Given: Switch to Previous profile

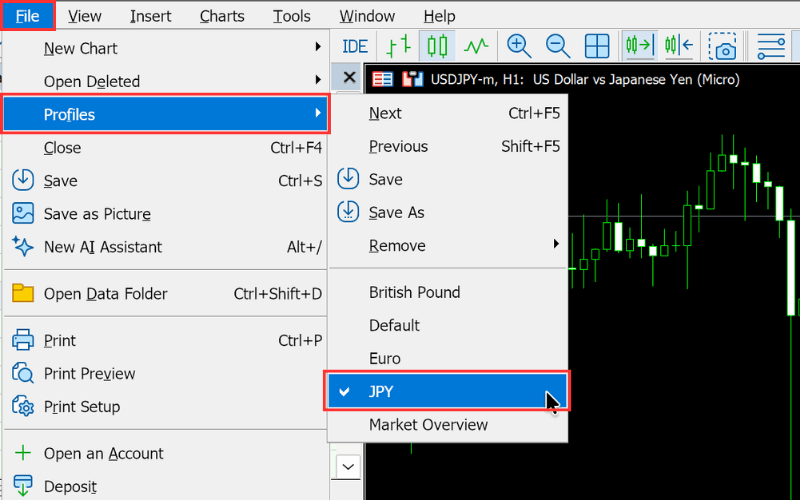Looking at the screenshot, I should pyautogui.click(x=447, y=146).
